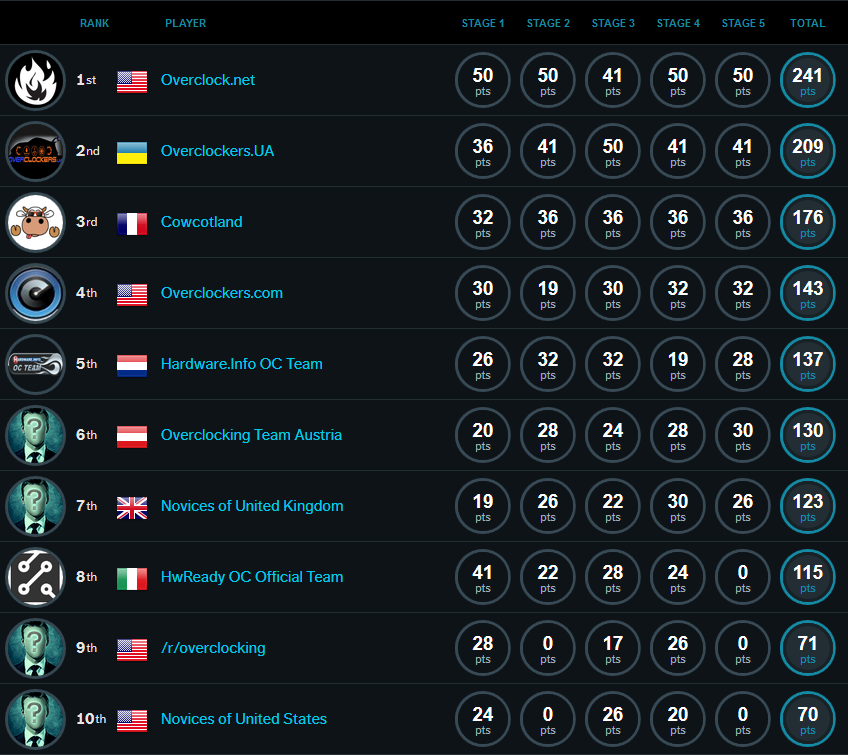Screen dimensions: 848x755
Task: Click Cowcotland Stage 1 score 32 pts
Action: click(x=483, y=222)
